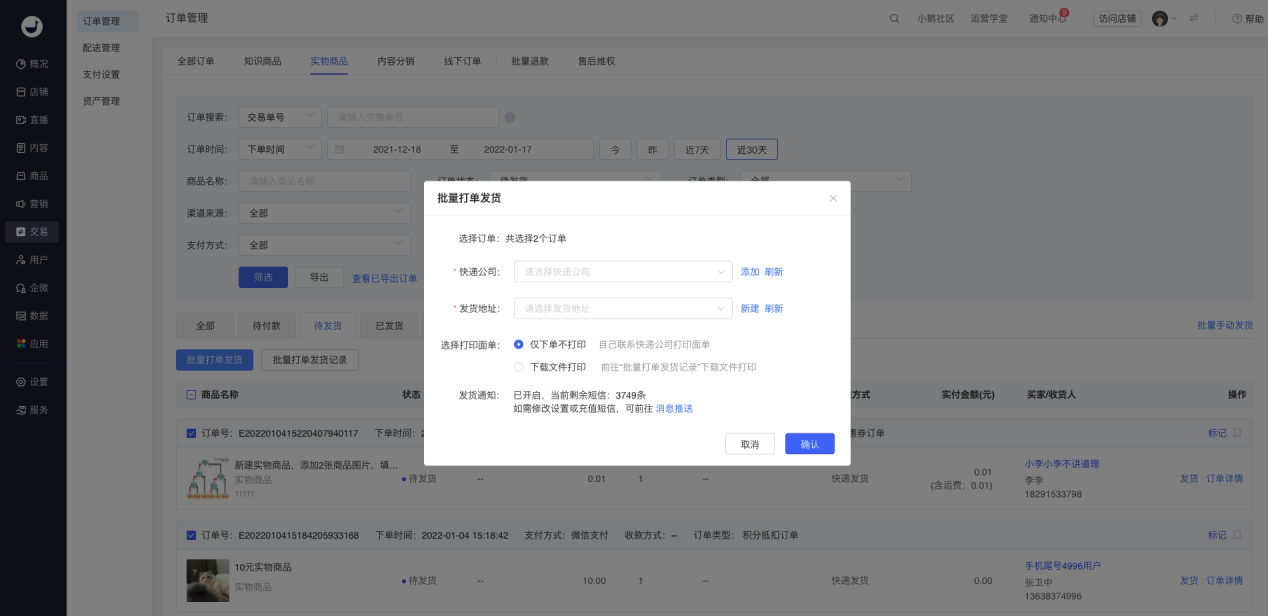Uncheck order E2022010415184205933168 checkbox

click(191, 535)
